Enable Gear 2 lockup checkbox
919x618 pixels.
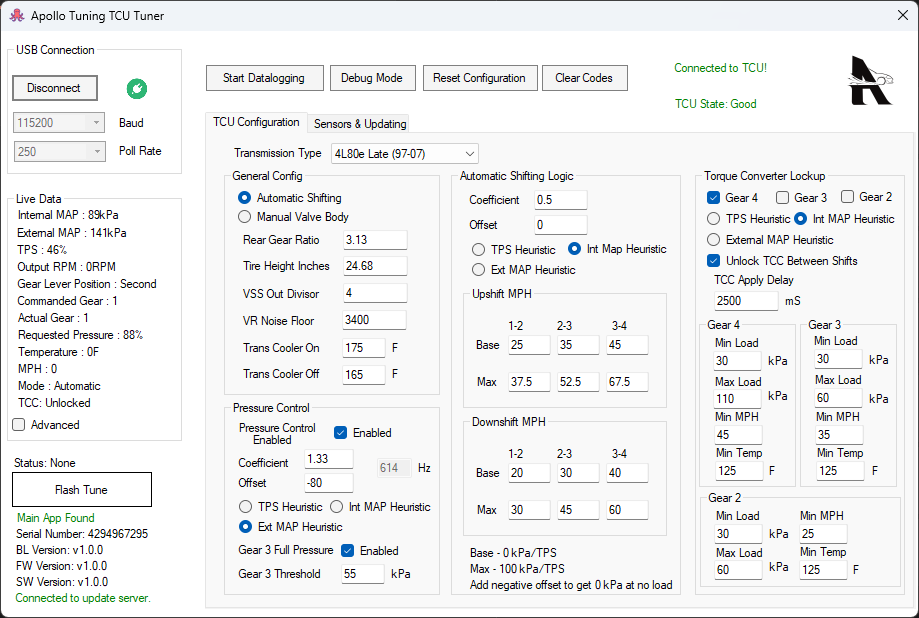pos(866,196)
